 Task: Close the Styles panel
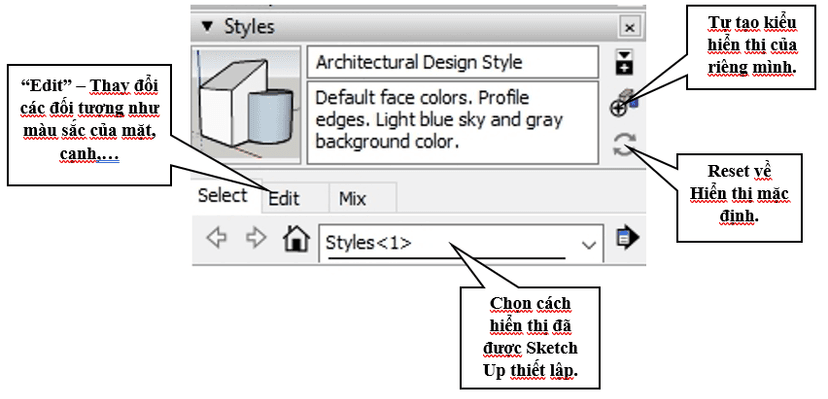coord(629,27)
